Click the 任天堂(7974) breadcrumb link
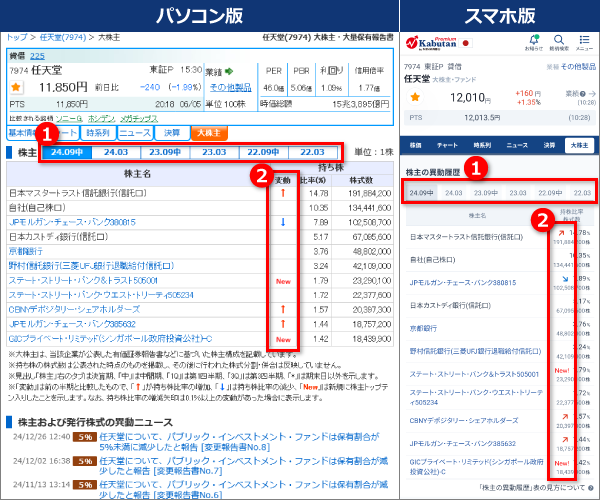The width and height of the screenshot is (600, 500). coord(63,37)
